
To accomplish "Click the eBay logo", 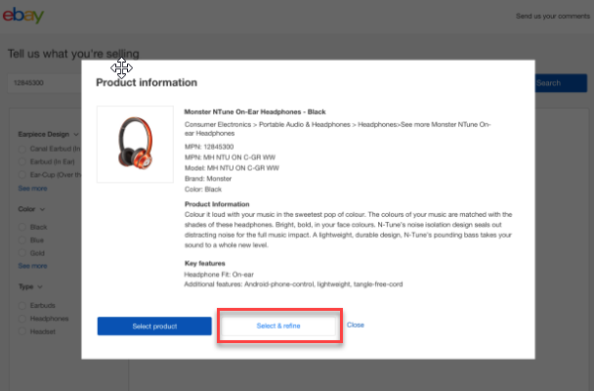I will point(23,15).
